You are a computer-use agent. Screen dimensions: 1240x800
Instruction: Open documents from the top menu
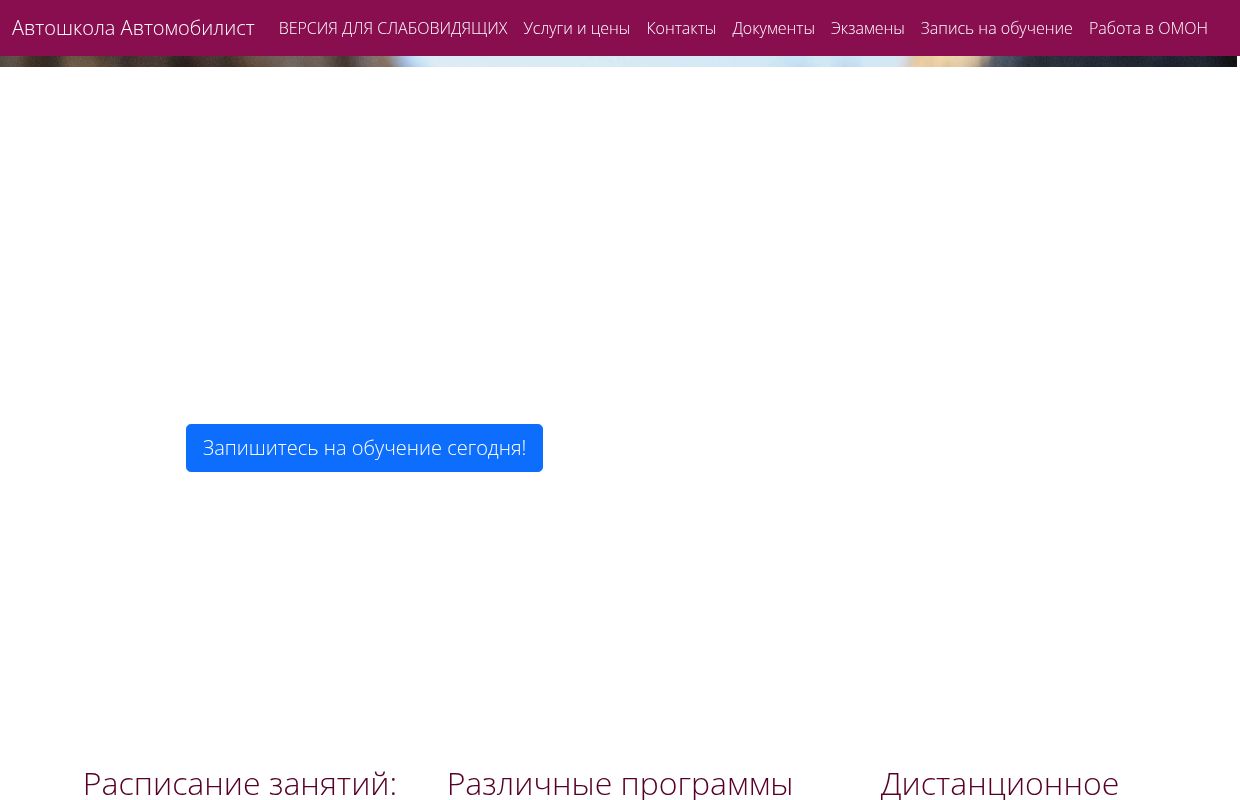point(773,28)
